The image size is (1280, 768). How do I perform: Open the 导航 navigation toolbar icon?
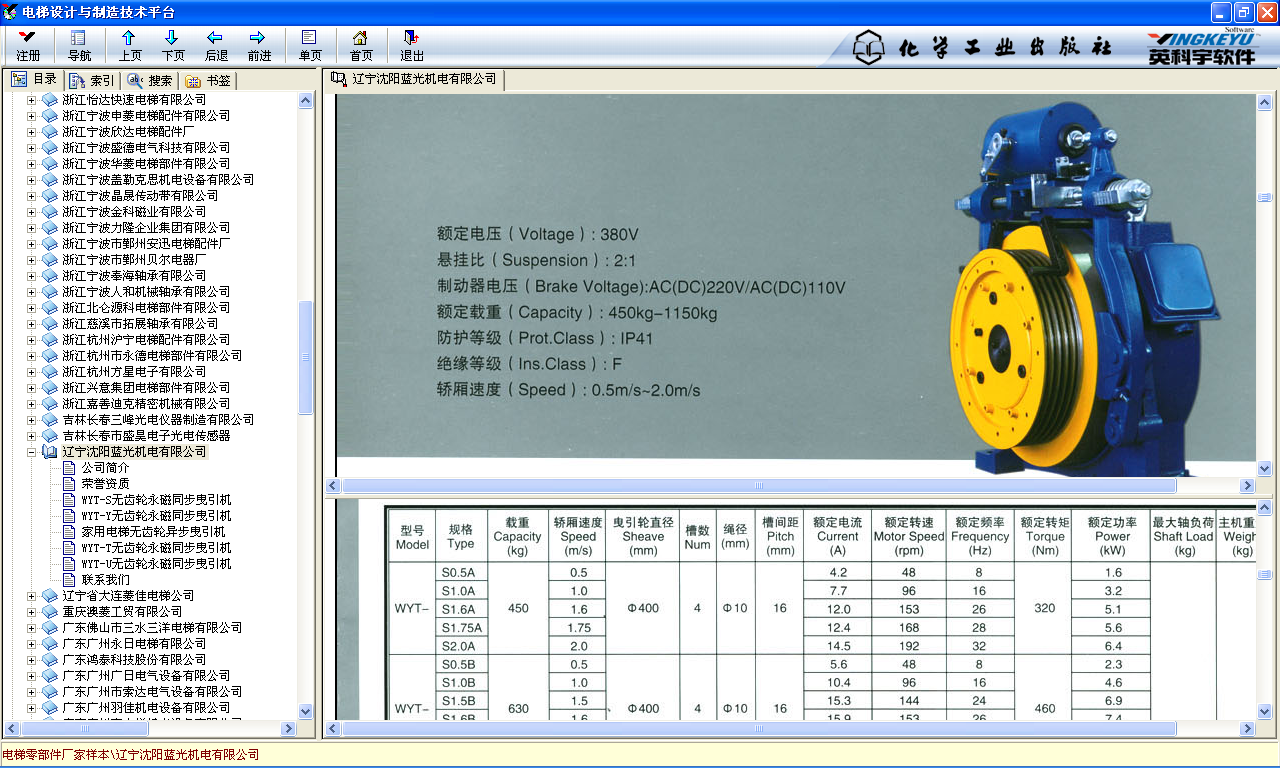pos(79,45)
